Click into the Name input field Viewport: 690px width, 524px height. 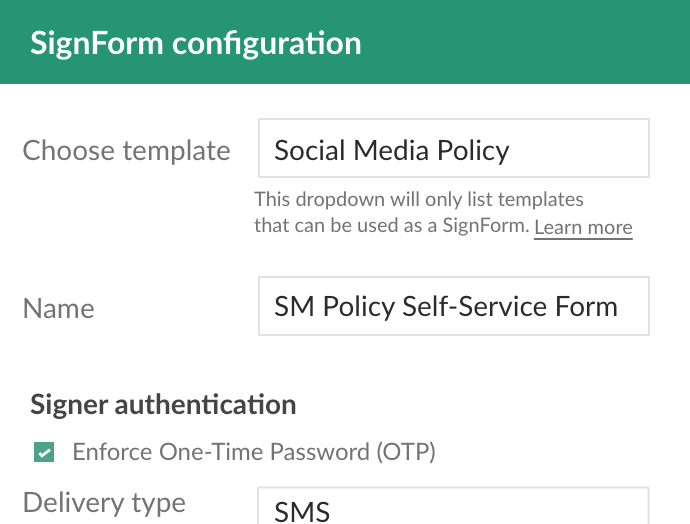(453, 306)
